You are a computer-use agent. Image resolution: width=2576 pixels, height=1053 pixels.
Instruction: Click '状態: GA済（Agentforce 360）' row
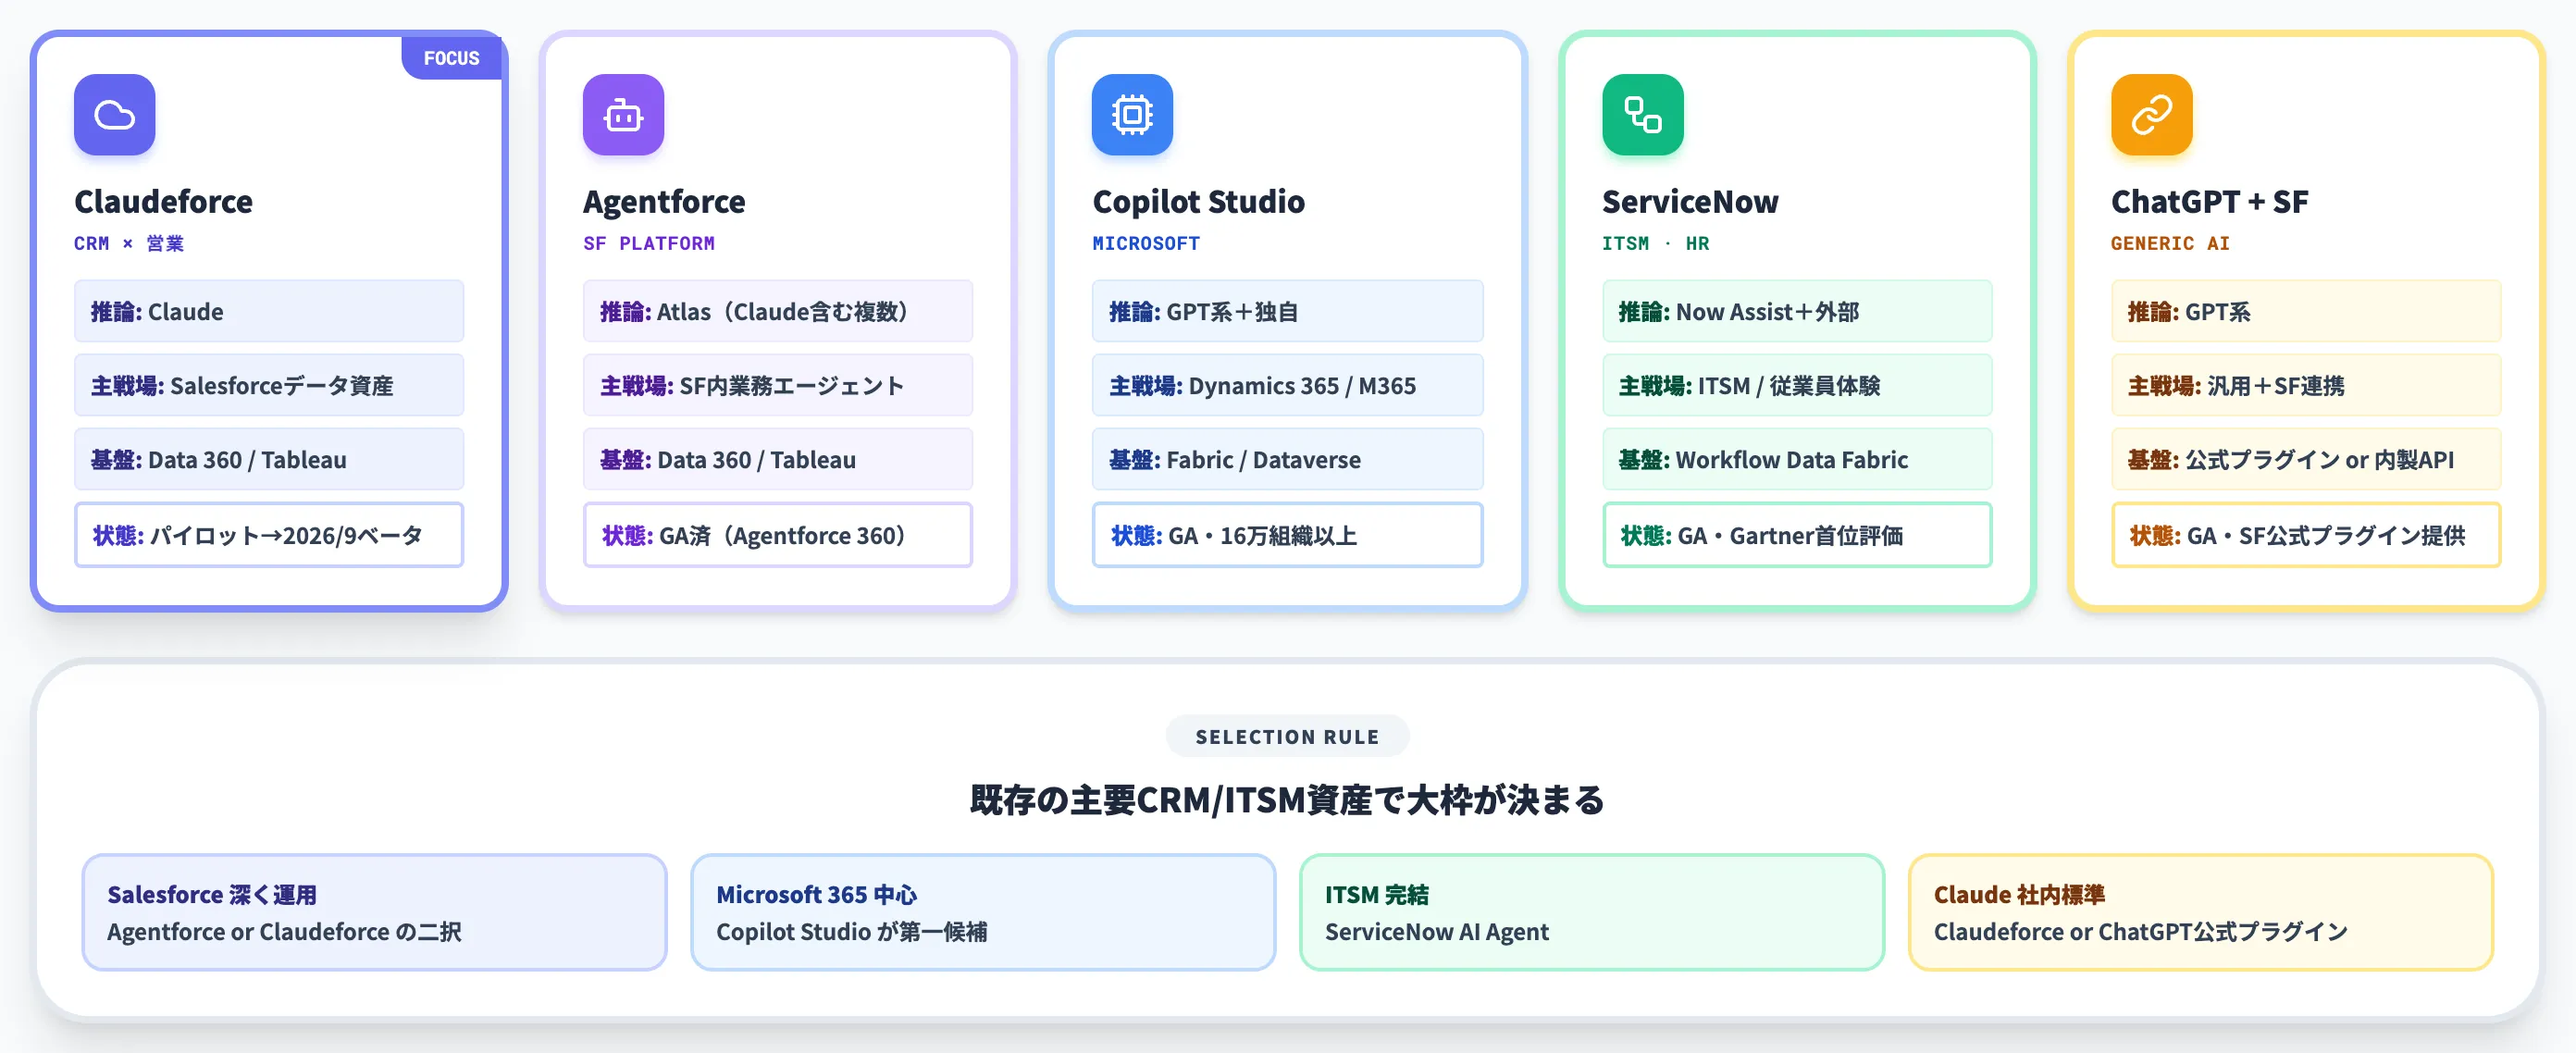[x=778, y=535]
